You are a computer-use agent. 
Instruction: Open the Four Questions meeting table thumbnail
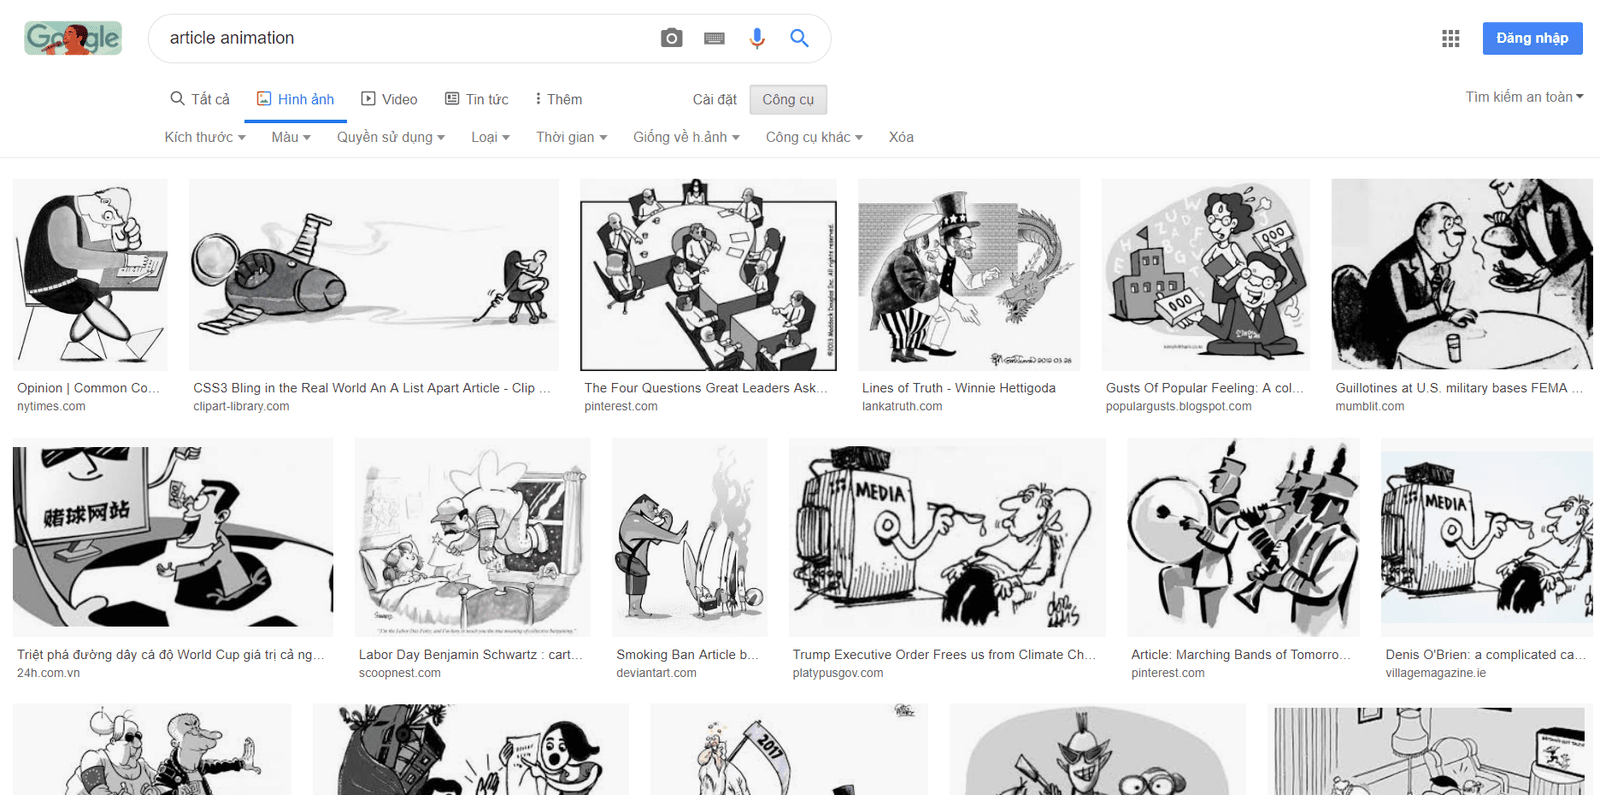tap(708, 275)
